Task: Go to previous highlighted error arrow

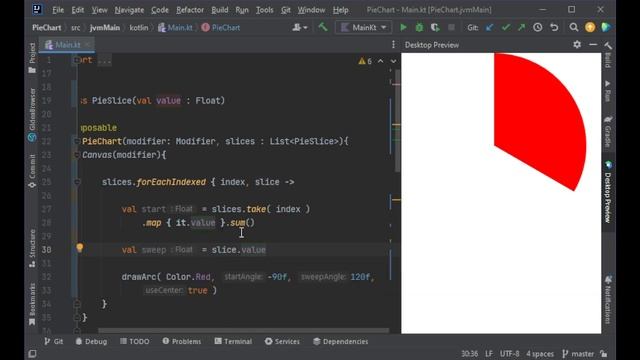Action: 380,61
